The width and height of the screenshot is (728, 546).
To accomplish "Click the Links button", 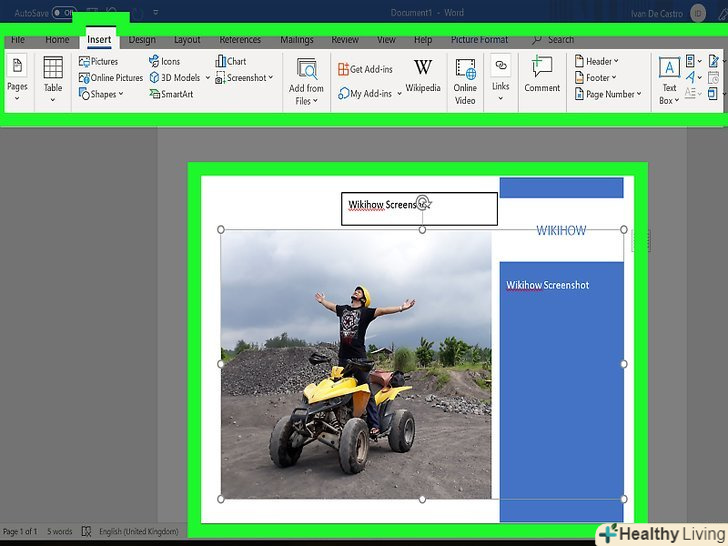I will point(500,75).
